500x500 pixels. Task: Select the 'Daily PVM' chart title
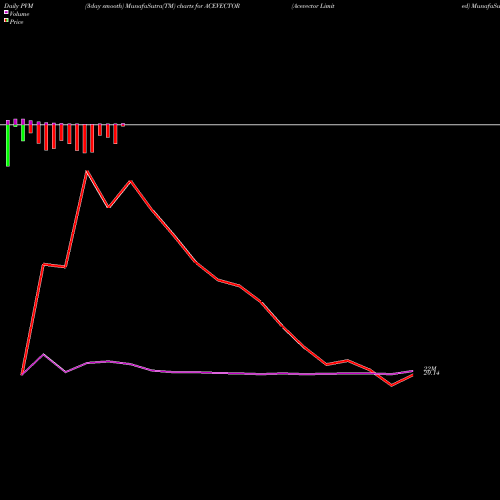point(19,6)
